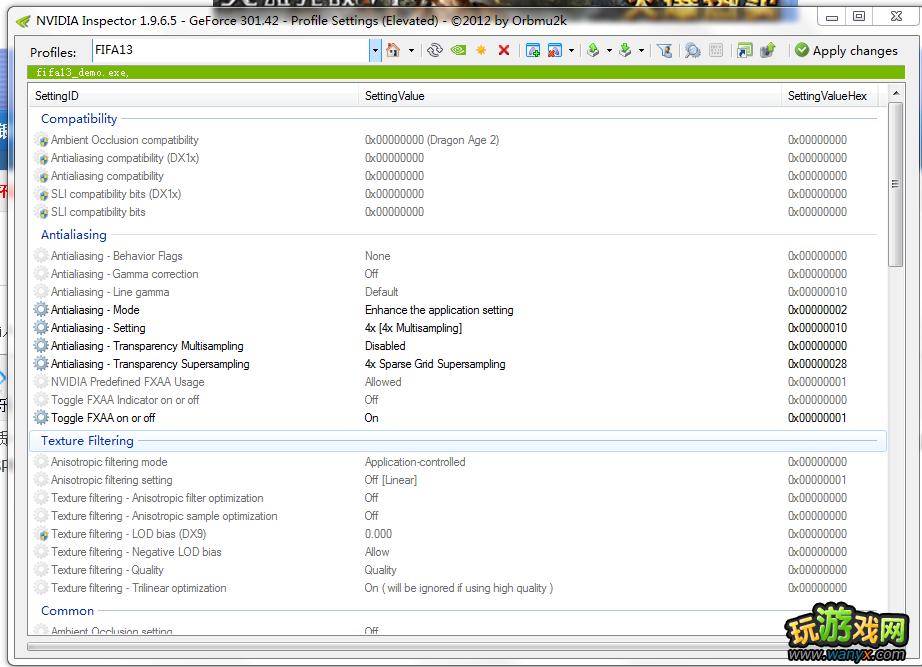Viewport: 922px width, 667px height.
Task: Open the dropdown arrow beside the home icon
Action: pos(411,51)
